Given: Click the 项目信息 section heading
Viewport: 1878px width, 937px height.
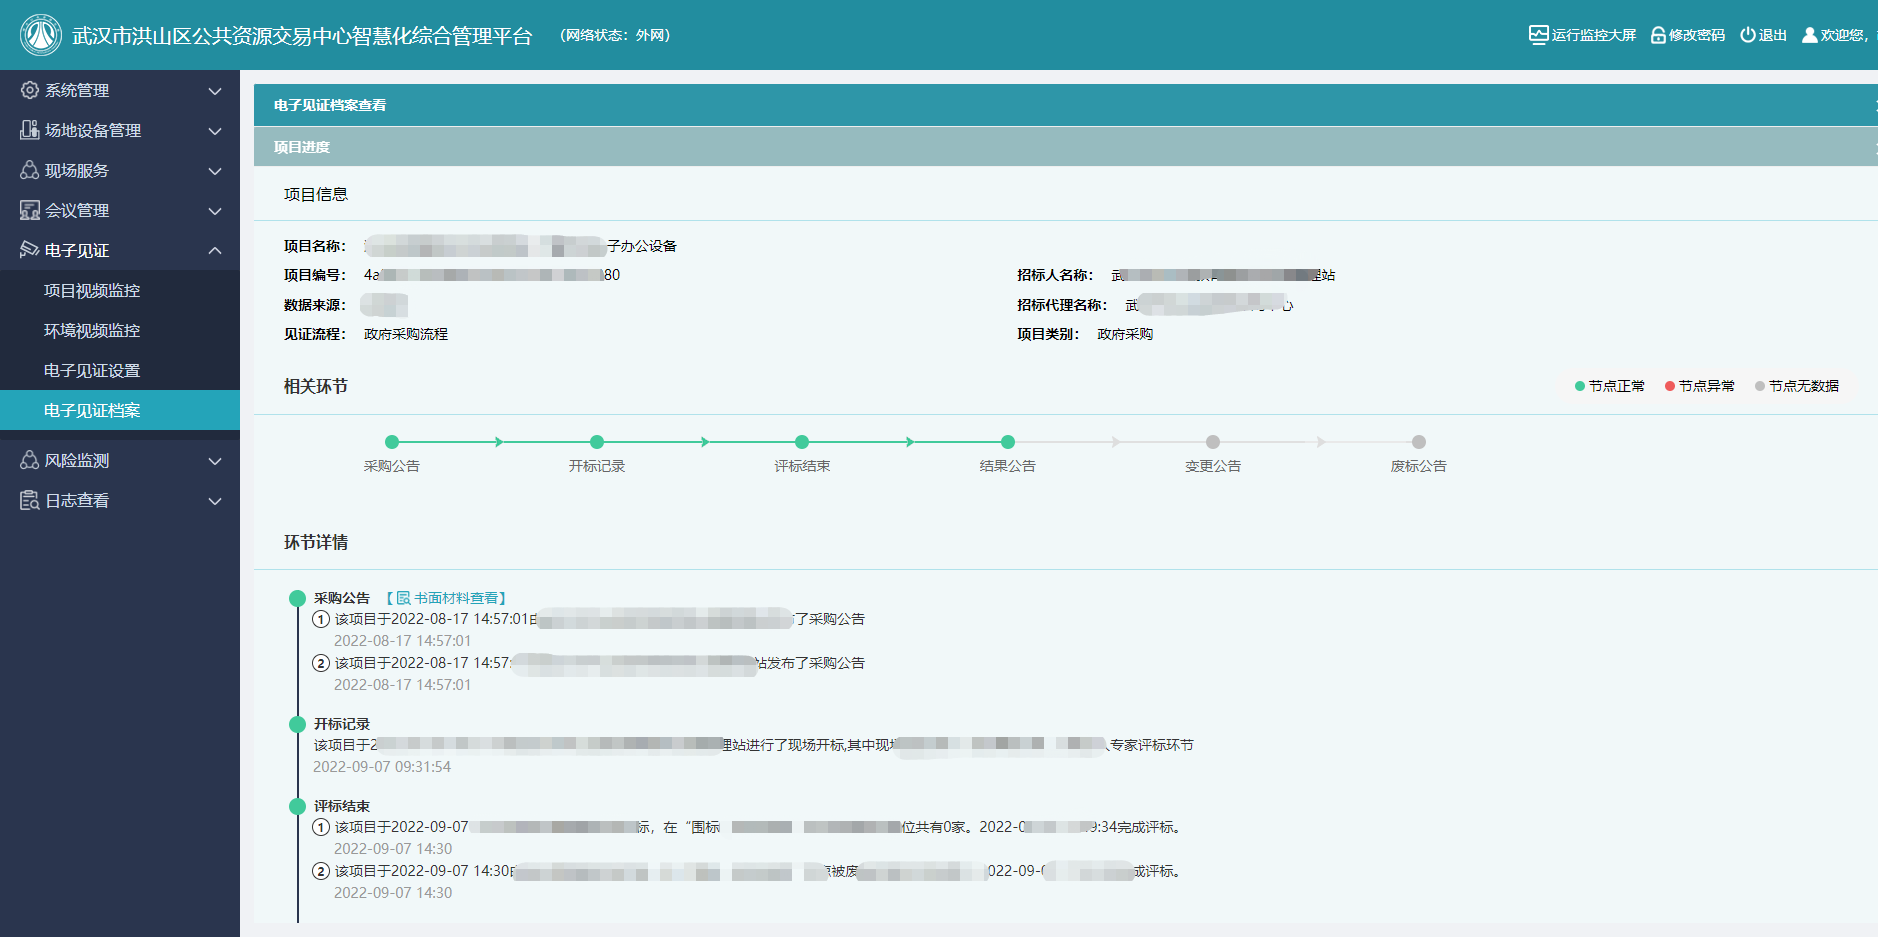Looking at the screenshot, I should click(316, 194).
